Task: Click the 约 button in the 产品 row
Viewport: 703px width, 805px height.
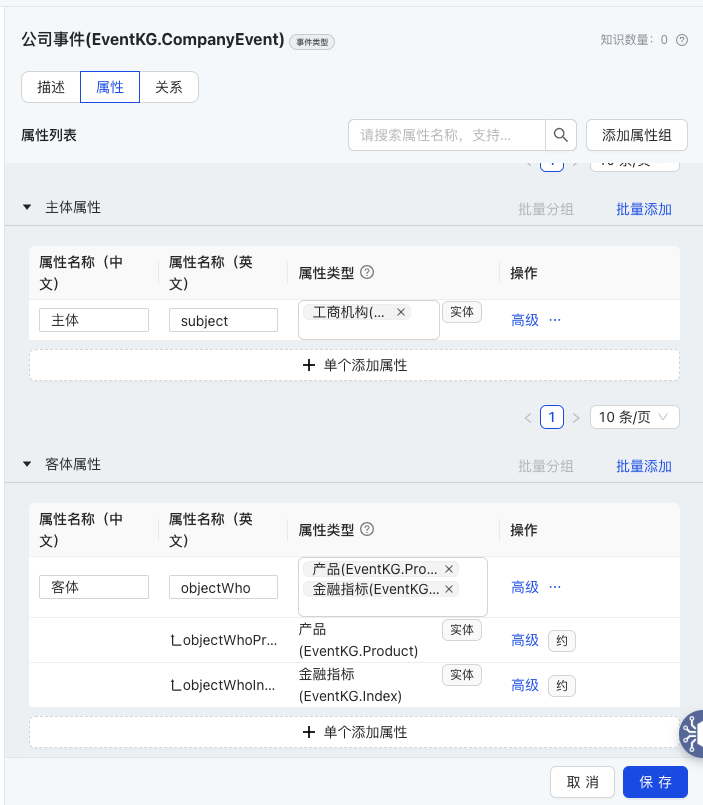Action: point(562,641)
